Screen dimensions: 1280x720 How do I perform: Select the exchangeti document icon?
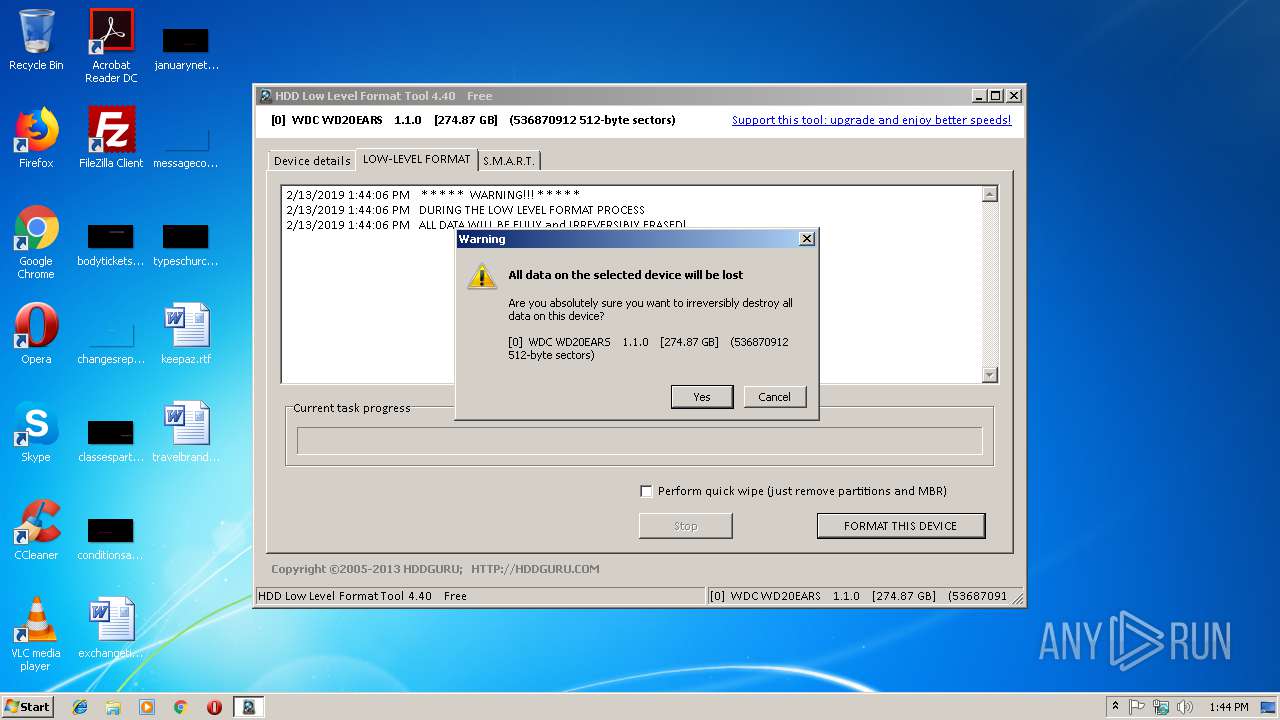coord(111,628)
